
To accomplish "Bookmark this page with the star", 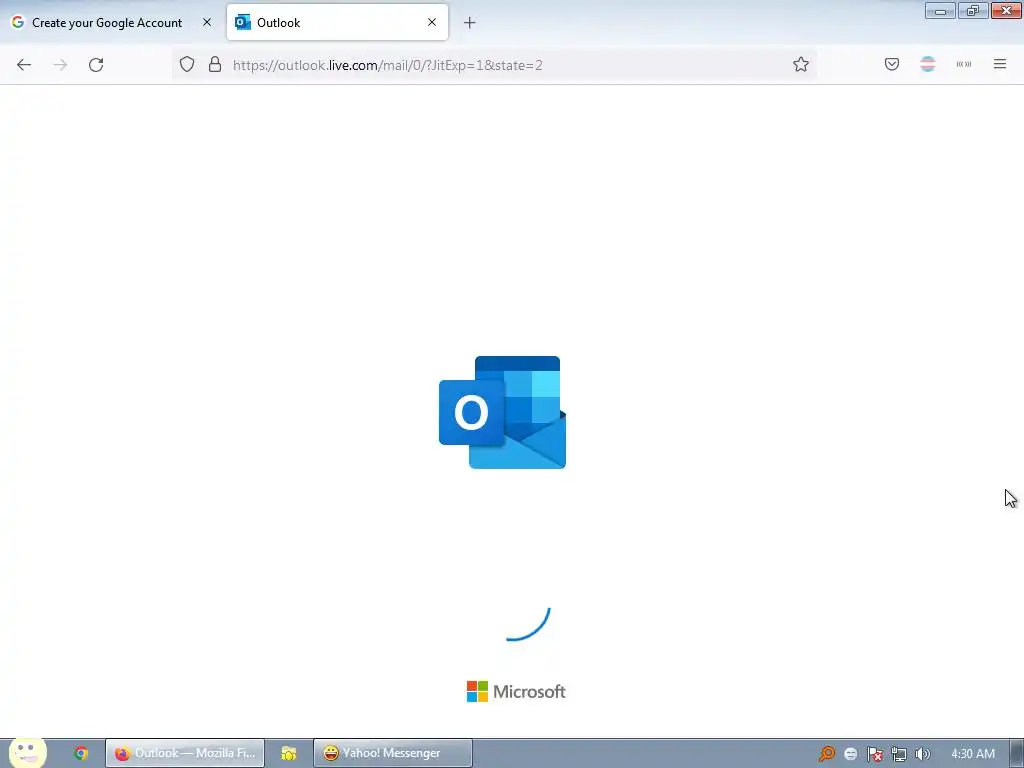I will click(x=801, y=65).
